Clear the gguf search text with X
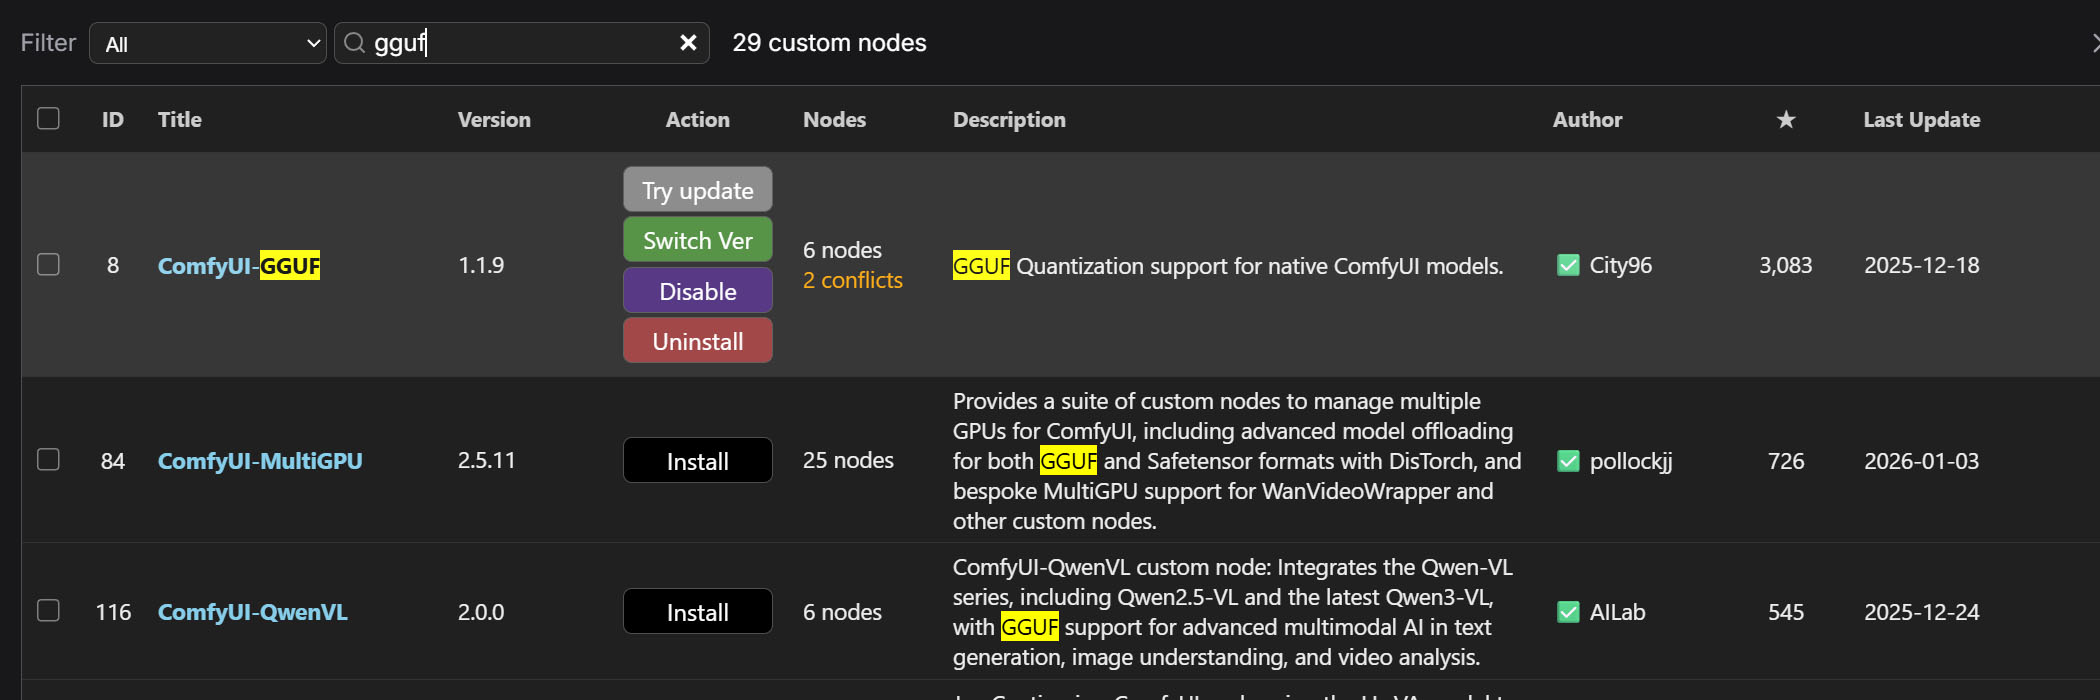Image resolution: width=2100 pixels, height=700 pixels. (x=688, y=43)
